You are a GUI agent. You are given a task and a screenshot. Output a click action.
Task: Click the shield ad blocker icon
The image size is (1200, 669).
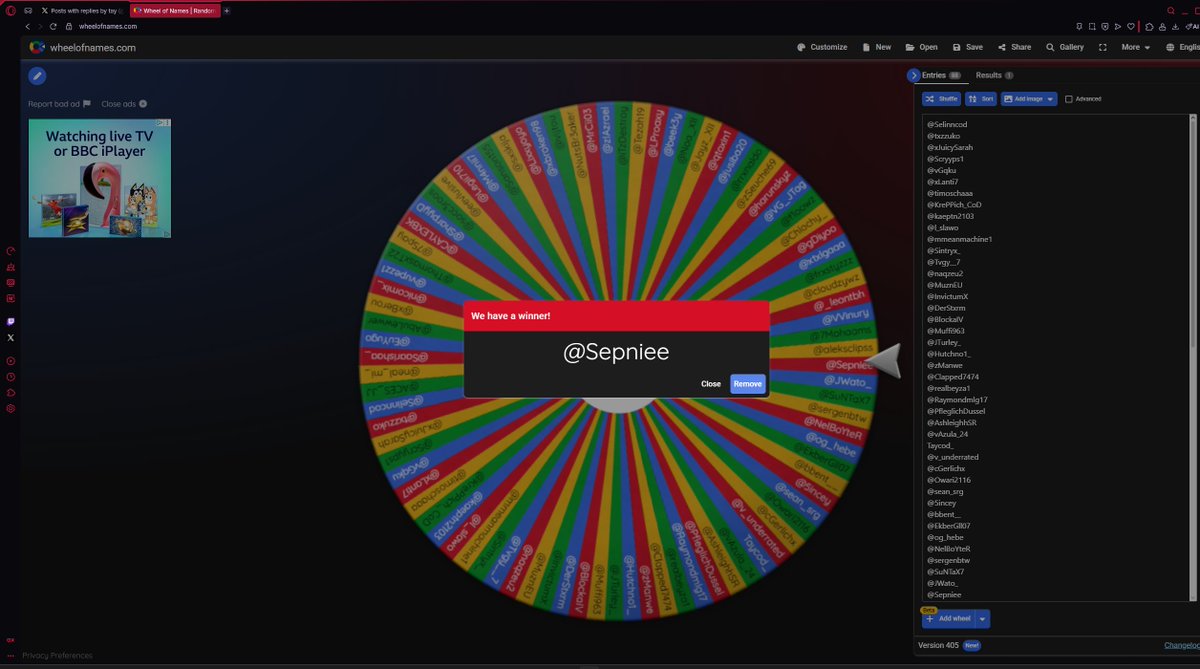coord(1105,27)
